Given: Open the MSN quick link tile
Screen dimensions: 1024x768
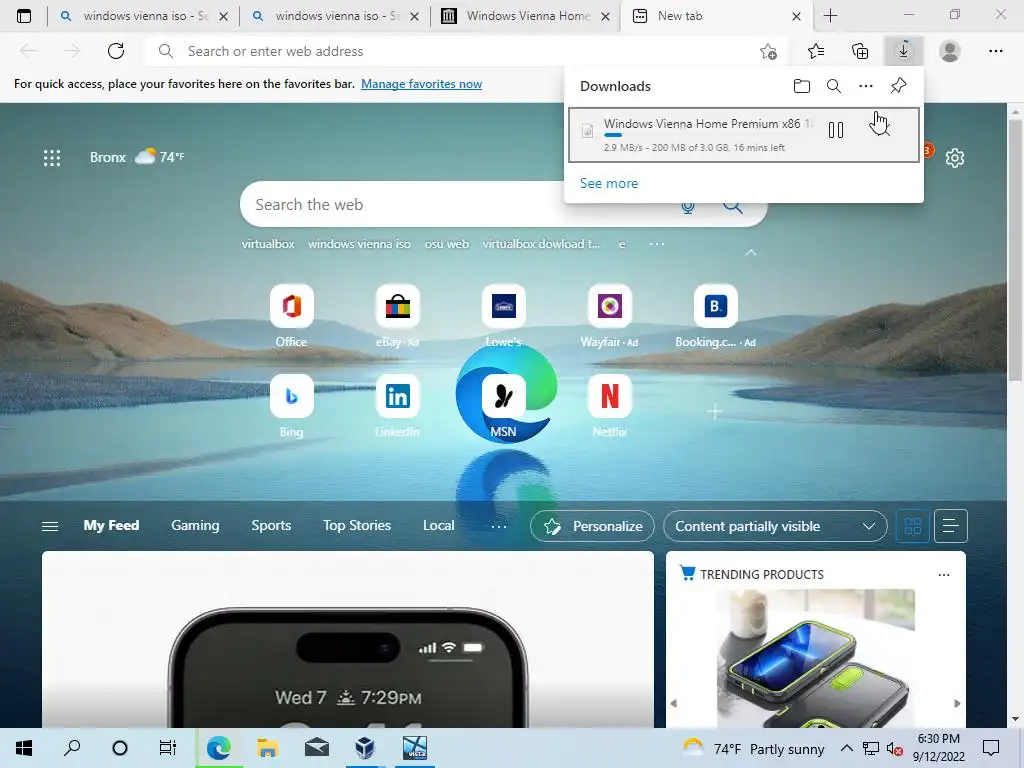Looking at the screenshot, I should pos(504,396).
